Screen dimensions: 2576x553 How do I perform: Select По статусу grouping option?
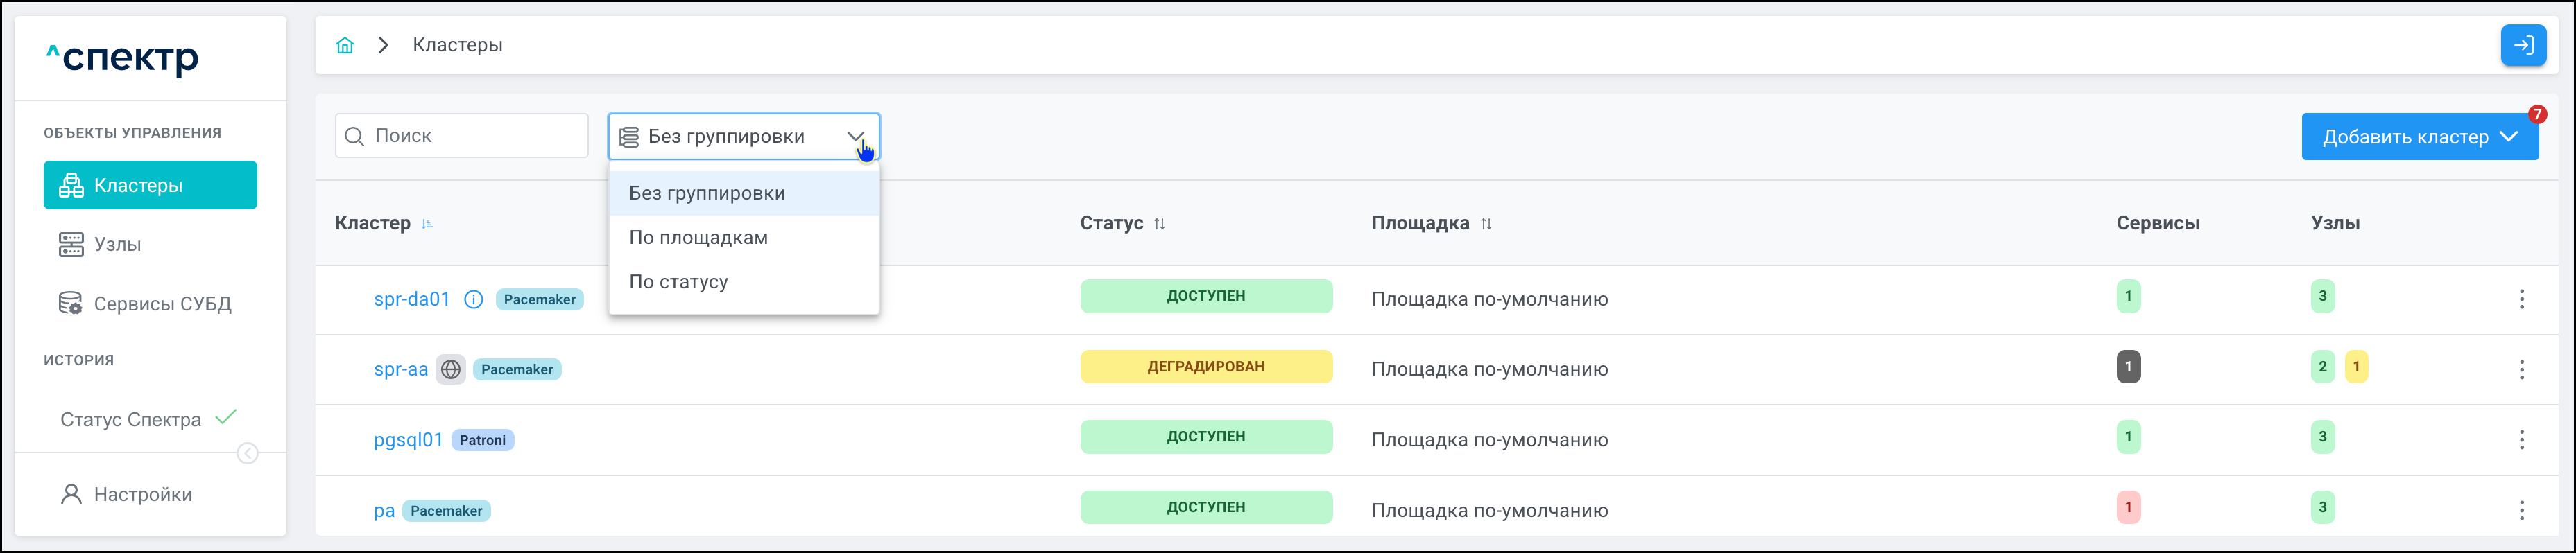678,282
